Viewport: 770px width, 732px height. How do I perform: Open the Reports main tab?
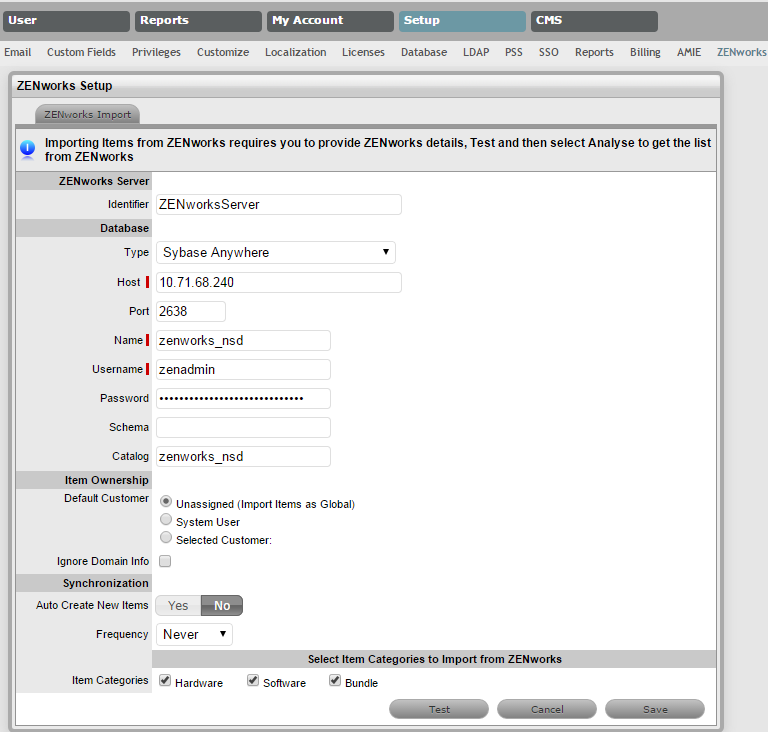pyautogui.click(x=197, y=21)
